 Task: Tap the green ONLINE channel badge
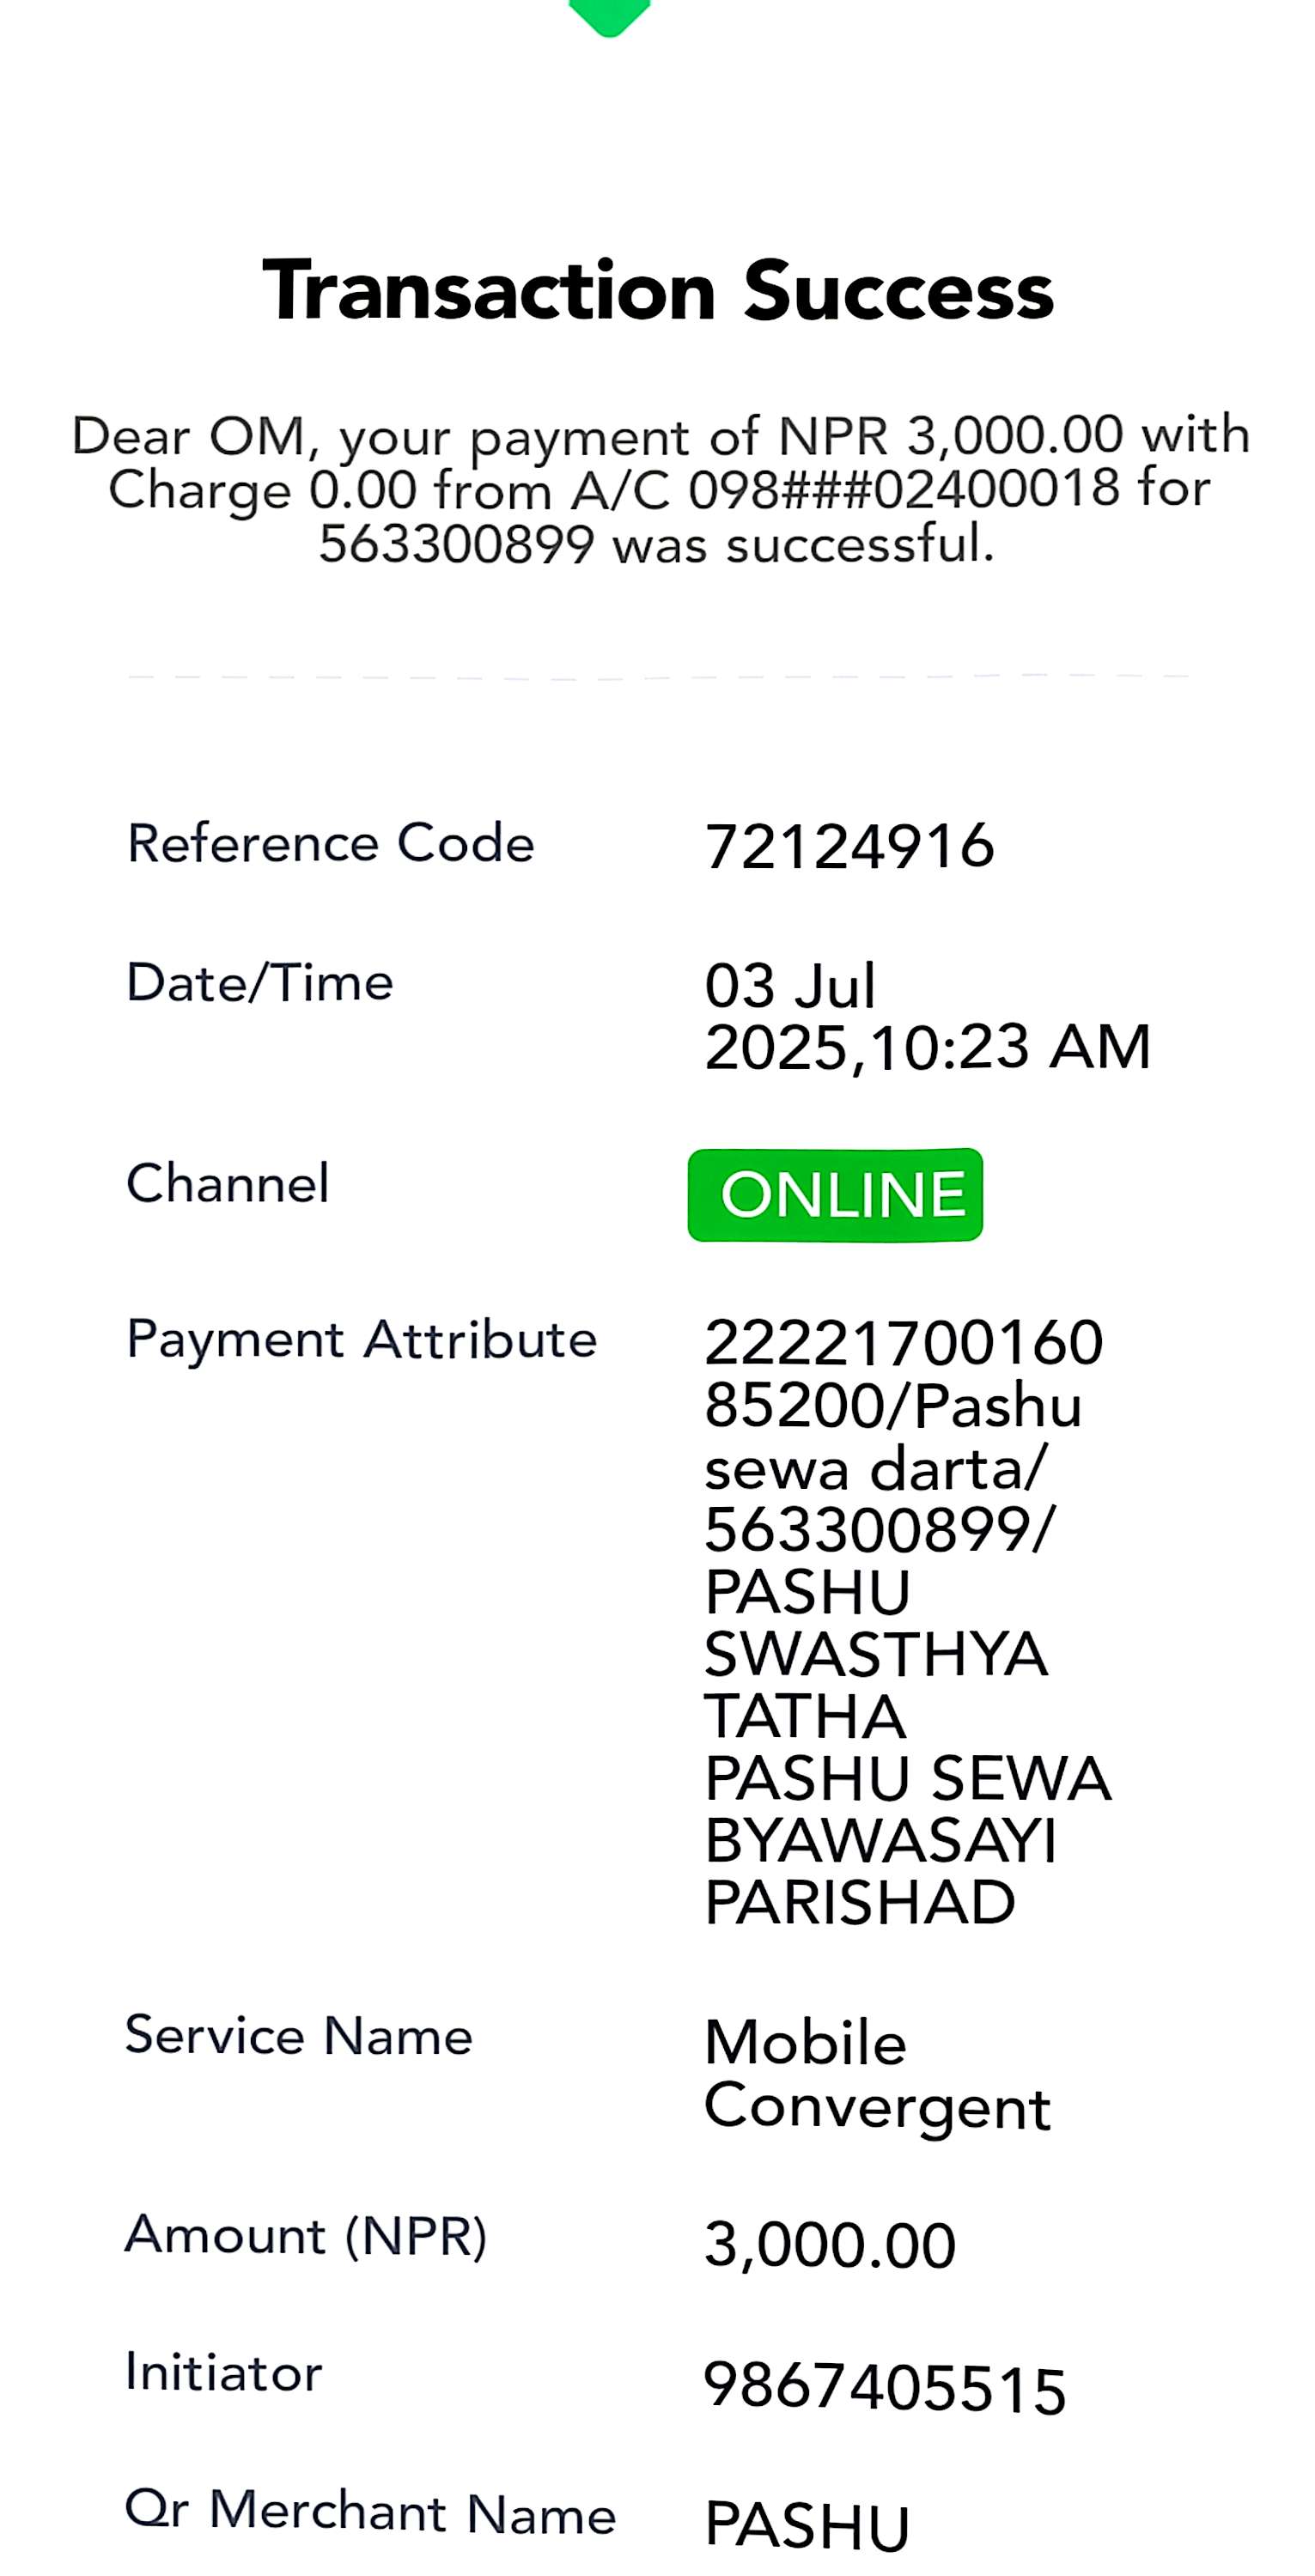click(835, 1194)
